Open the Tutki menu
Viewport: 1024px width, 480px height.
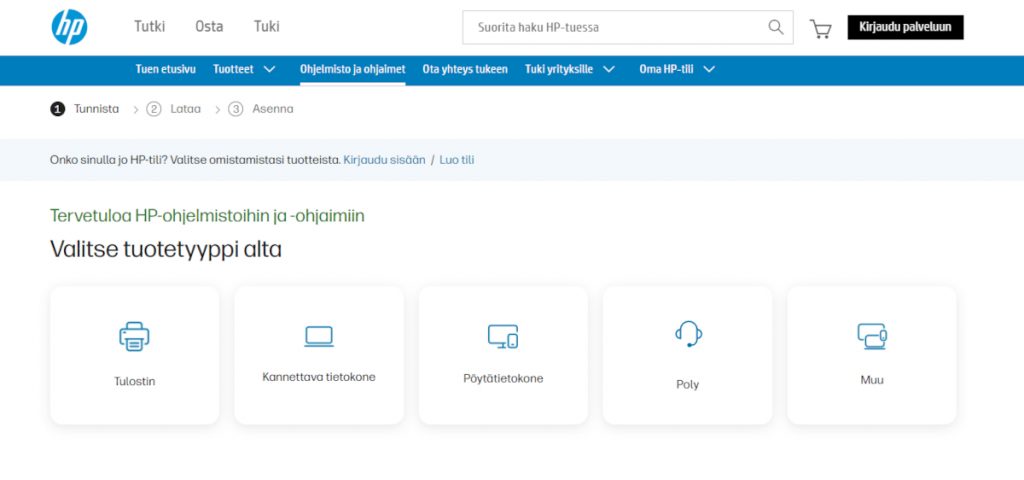pos(150,27)
